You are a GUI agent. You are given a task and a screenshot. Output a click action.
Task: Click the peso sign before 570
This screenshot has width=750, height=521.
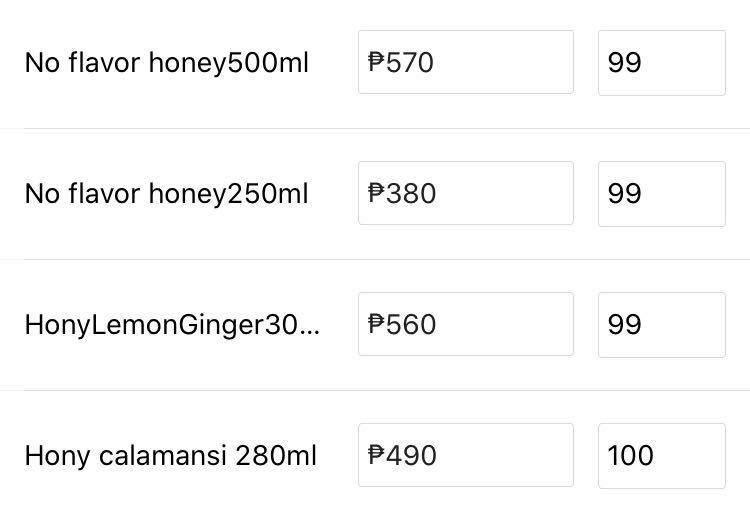click(376, 63)
